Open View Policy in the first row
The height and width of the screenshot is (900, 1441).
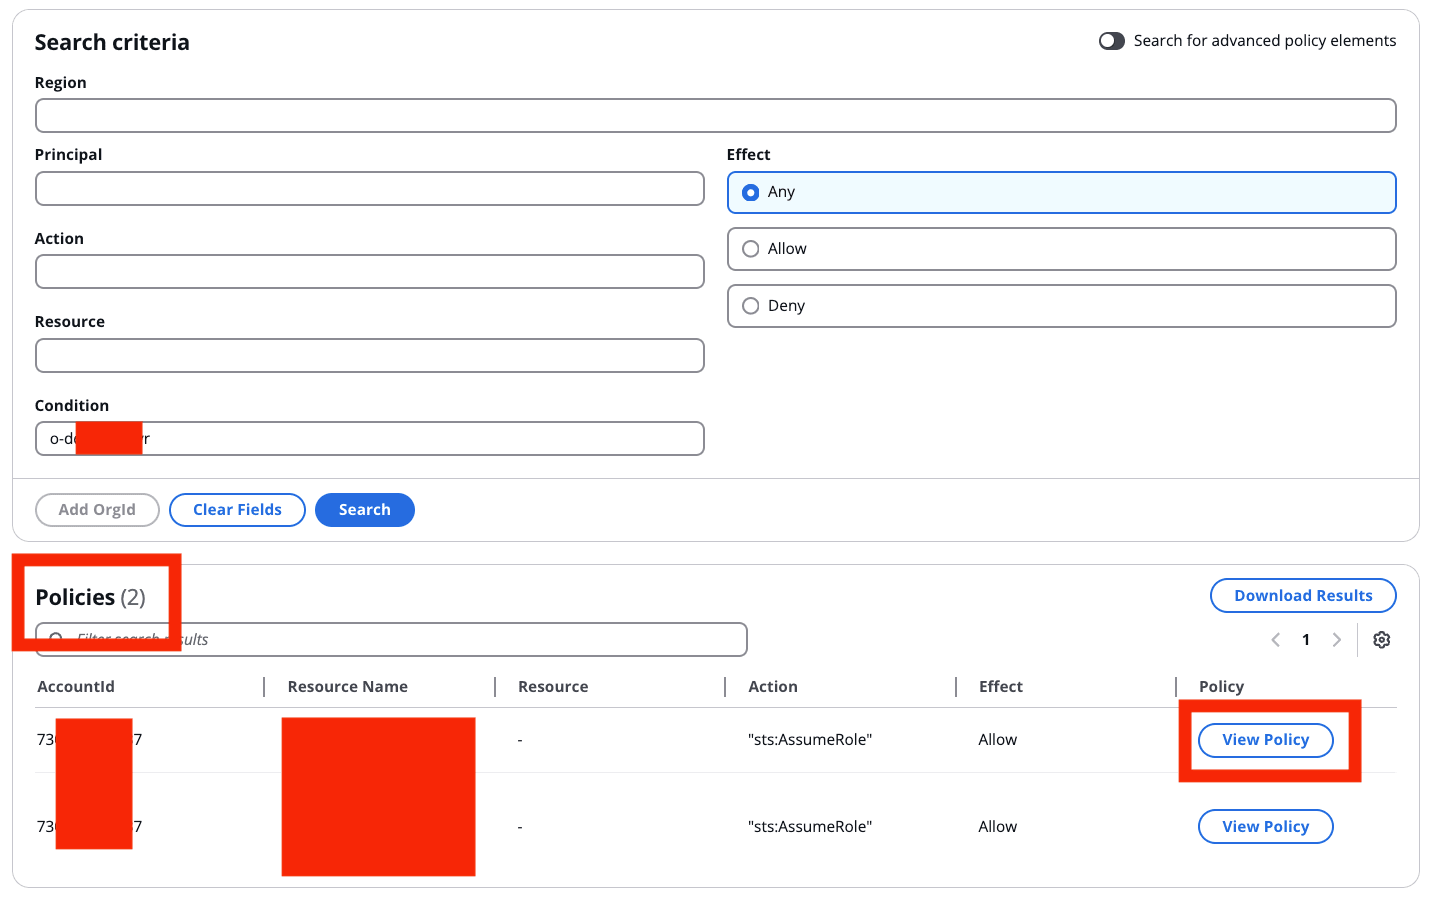tap(1265, 740)
